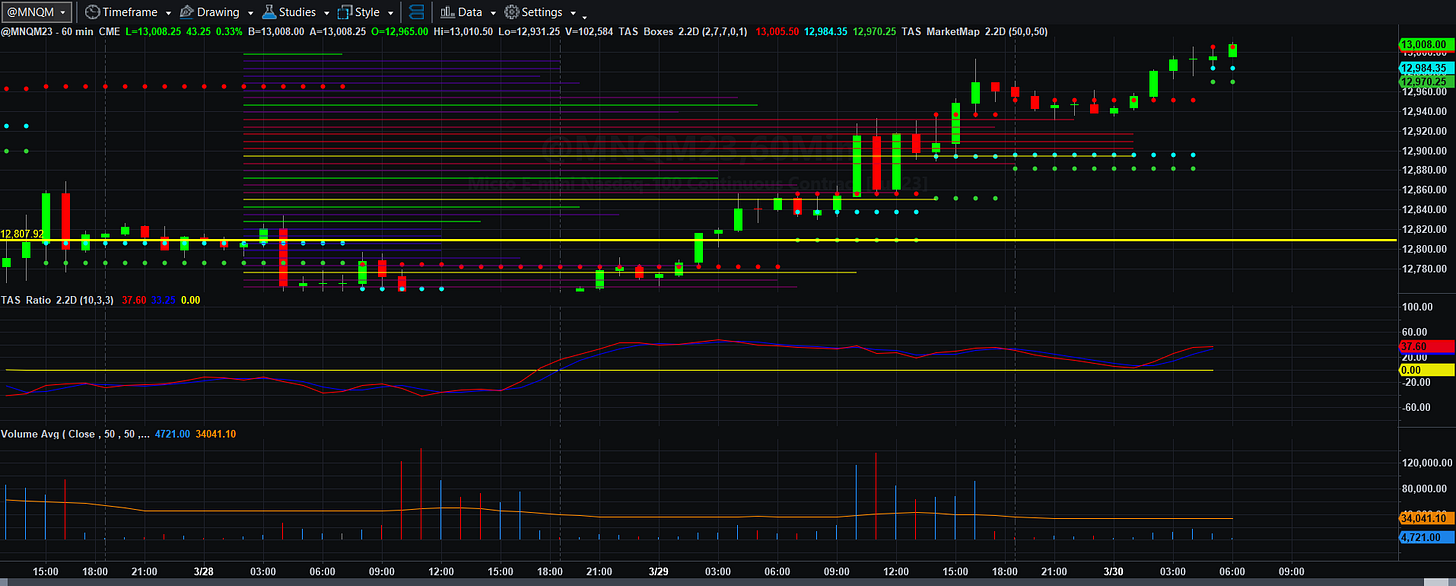Screen dimensions: 1456x586
Task: Click the yellow 12,807.92 price line label
Action: click(x=23, y=234)
